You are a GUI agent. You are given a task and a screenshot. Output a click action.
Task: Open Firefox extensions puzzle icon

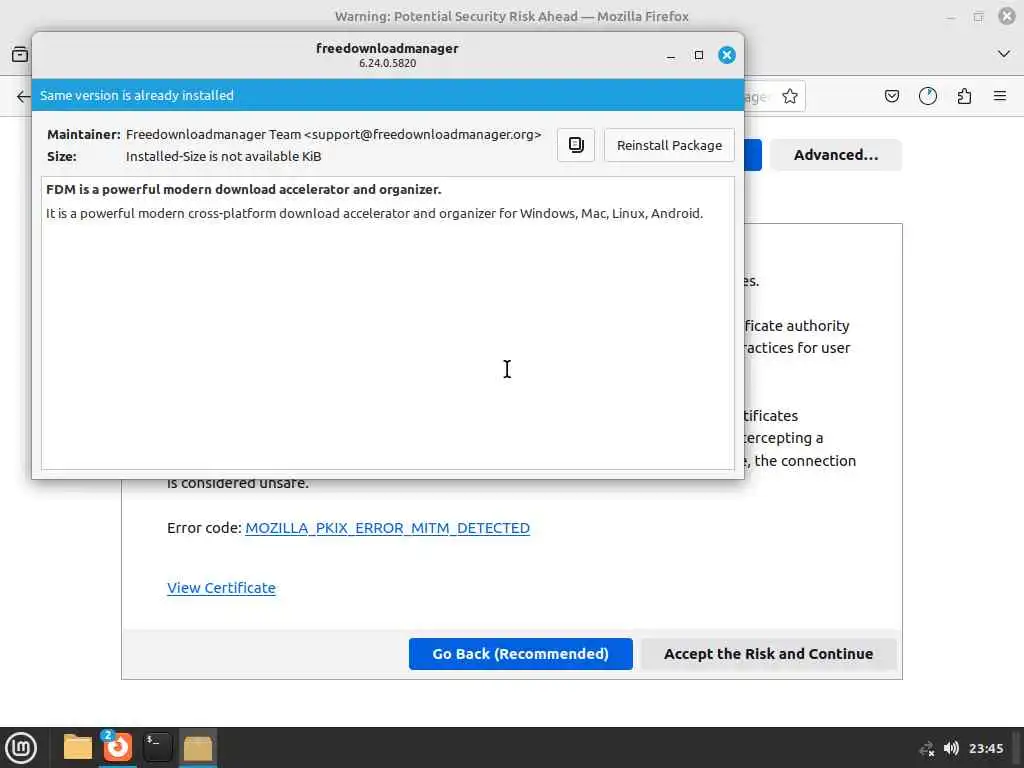(964, 97)
